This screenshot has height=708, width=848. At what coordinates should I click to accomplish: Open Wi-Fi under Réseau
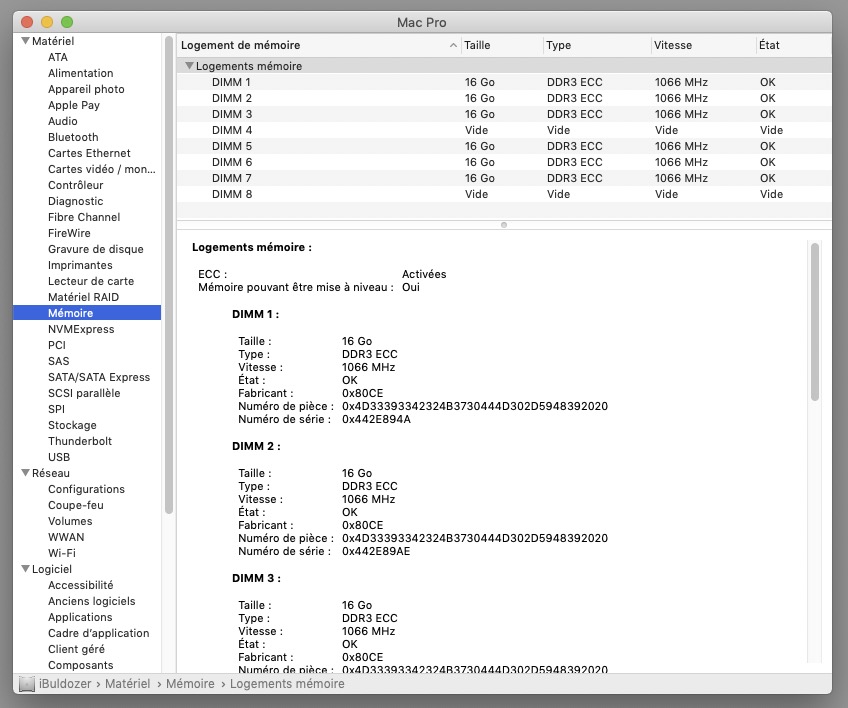[x=62, y=553]
